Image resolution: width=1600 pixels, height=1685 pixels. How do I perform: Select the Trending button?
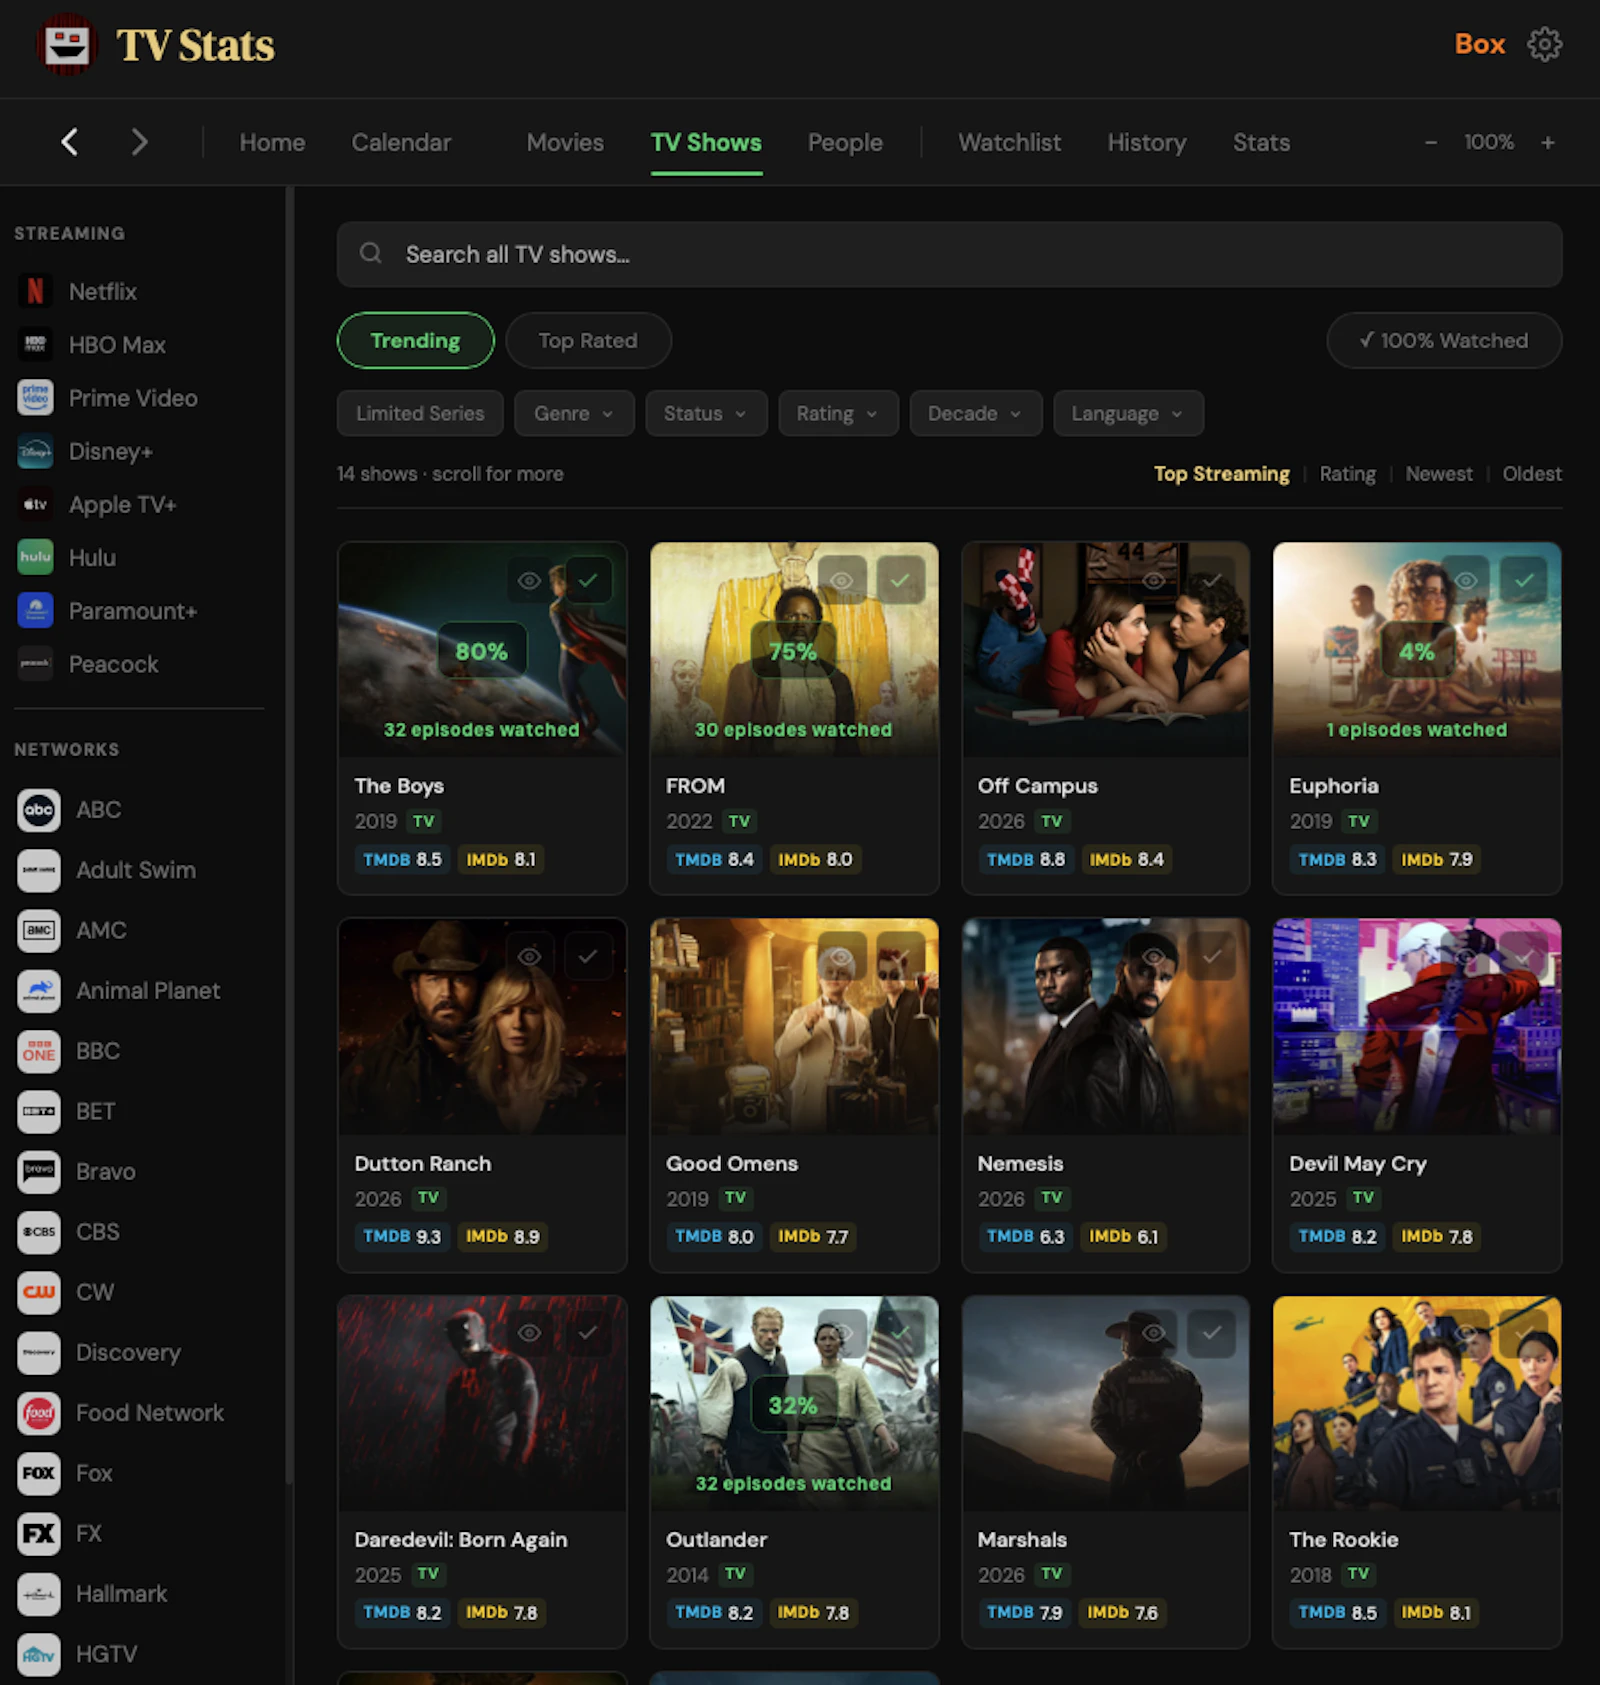[415, 340]
